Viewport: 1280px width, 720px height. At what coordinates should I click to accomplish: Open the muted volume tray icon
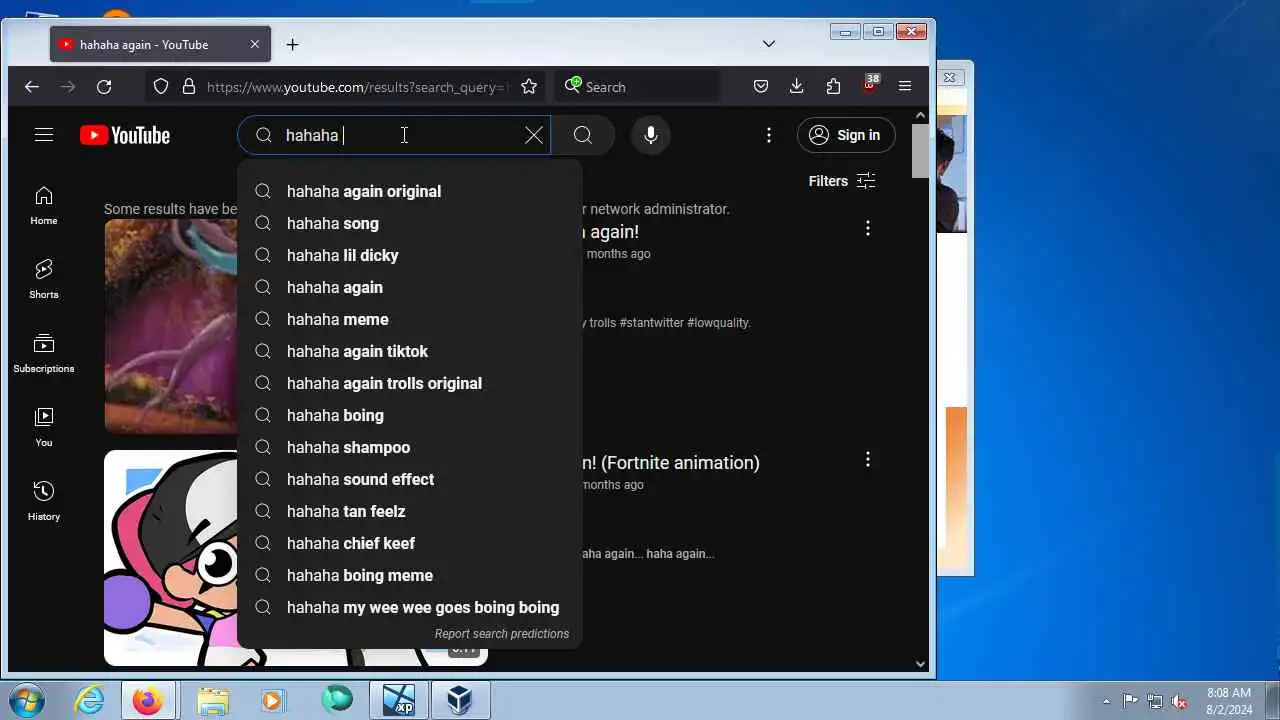(1180, 701)
